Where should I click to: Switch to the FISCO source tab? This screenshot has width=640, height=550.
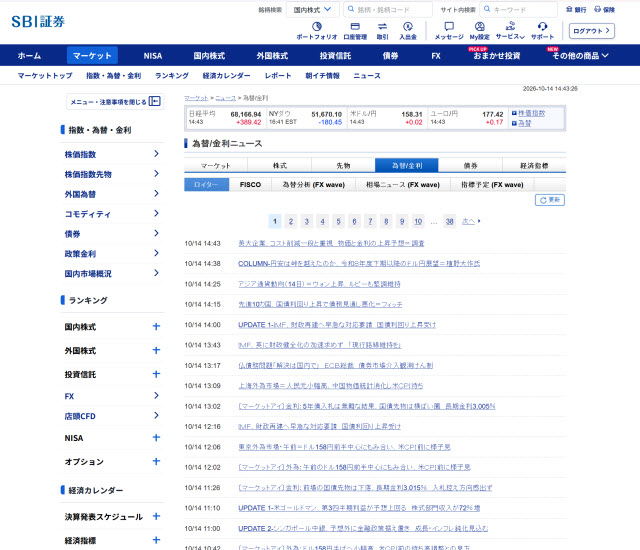[250, 184]
